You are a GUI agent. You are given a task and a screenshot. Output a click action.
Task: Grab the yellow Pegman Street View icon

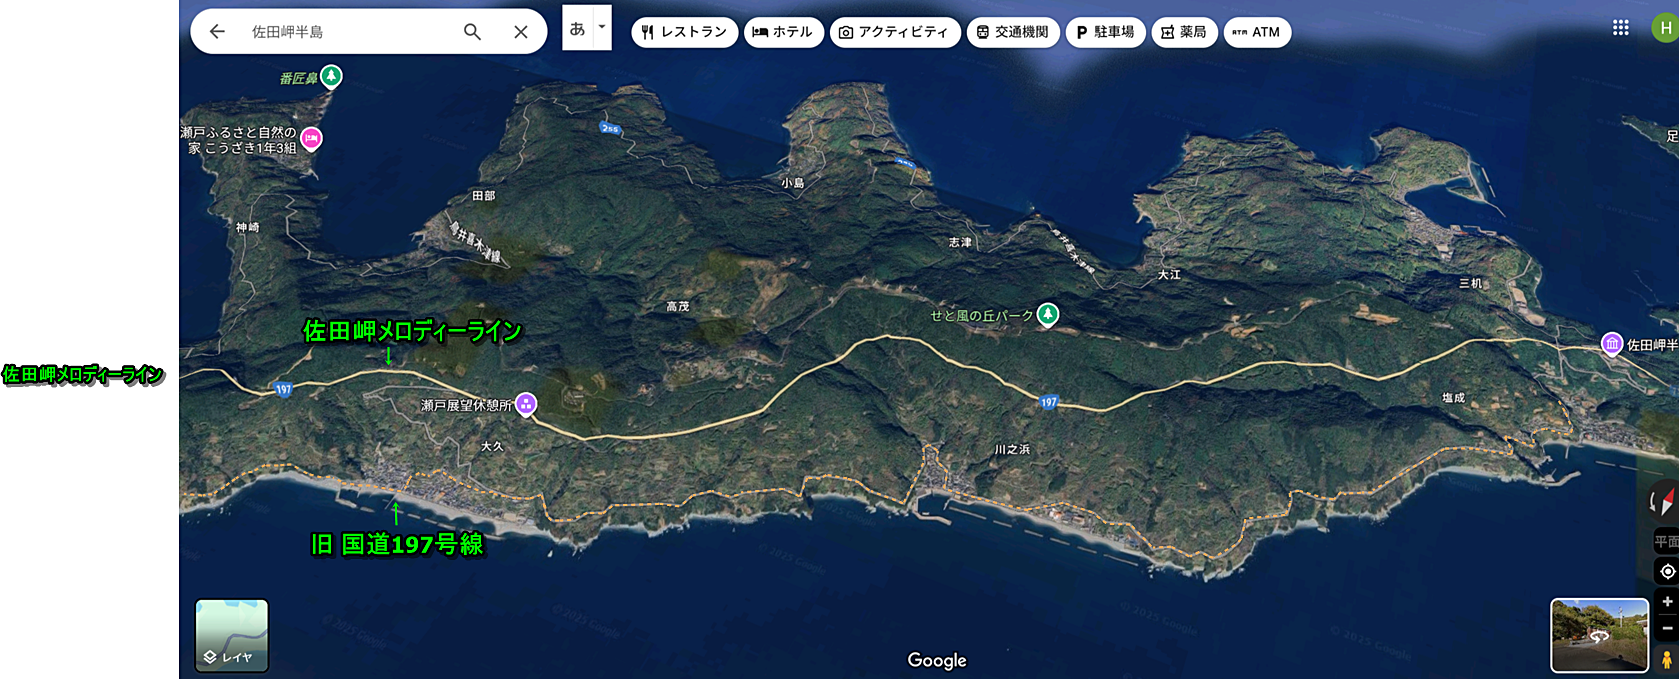(x=1667, y=660)
